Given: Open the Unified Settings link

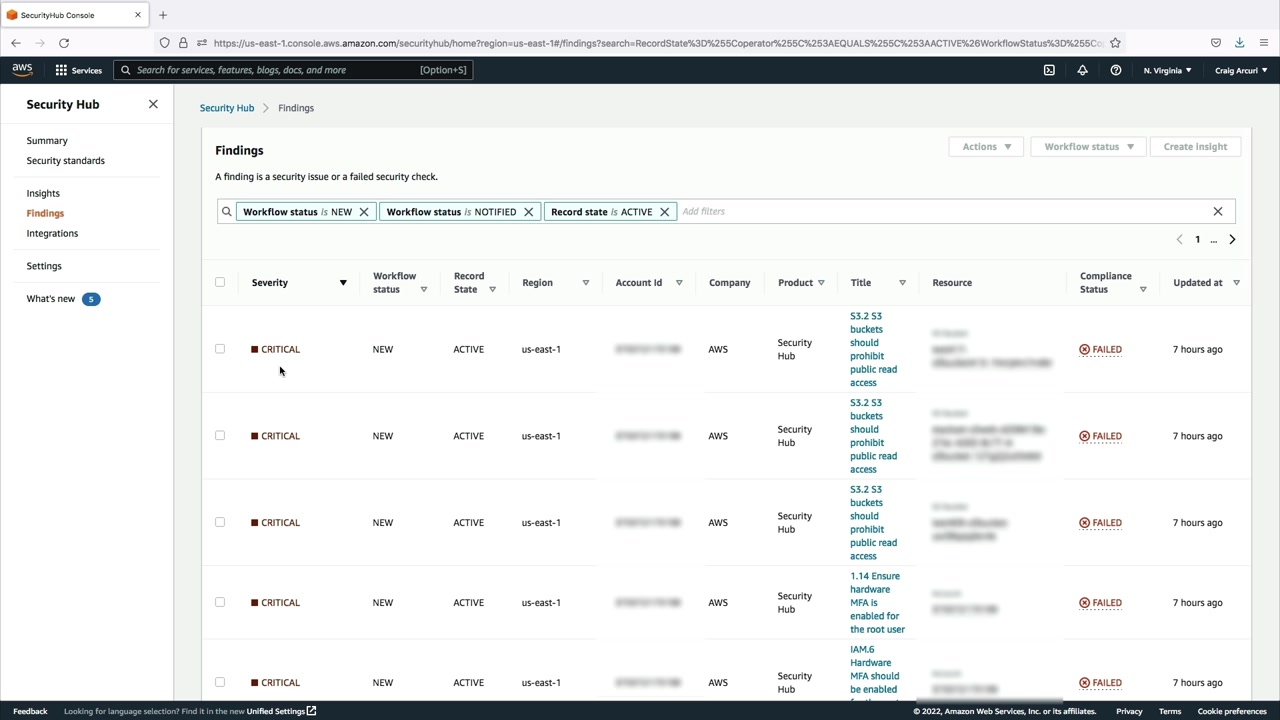Looking at the screenshot, I should (282, 712).
